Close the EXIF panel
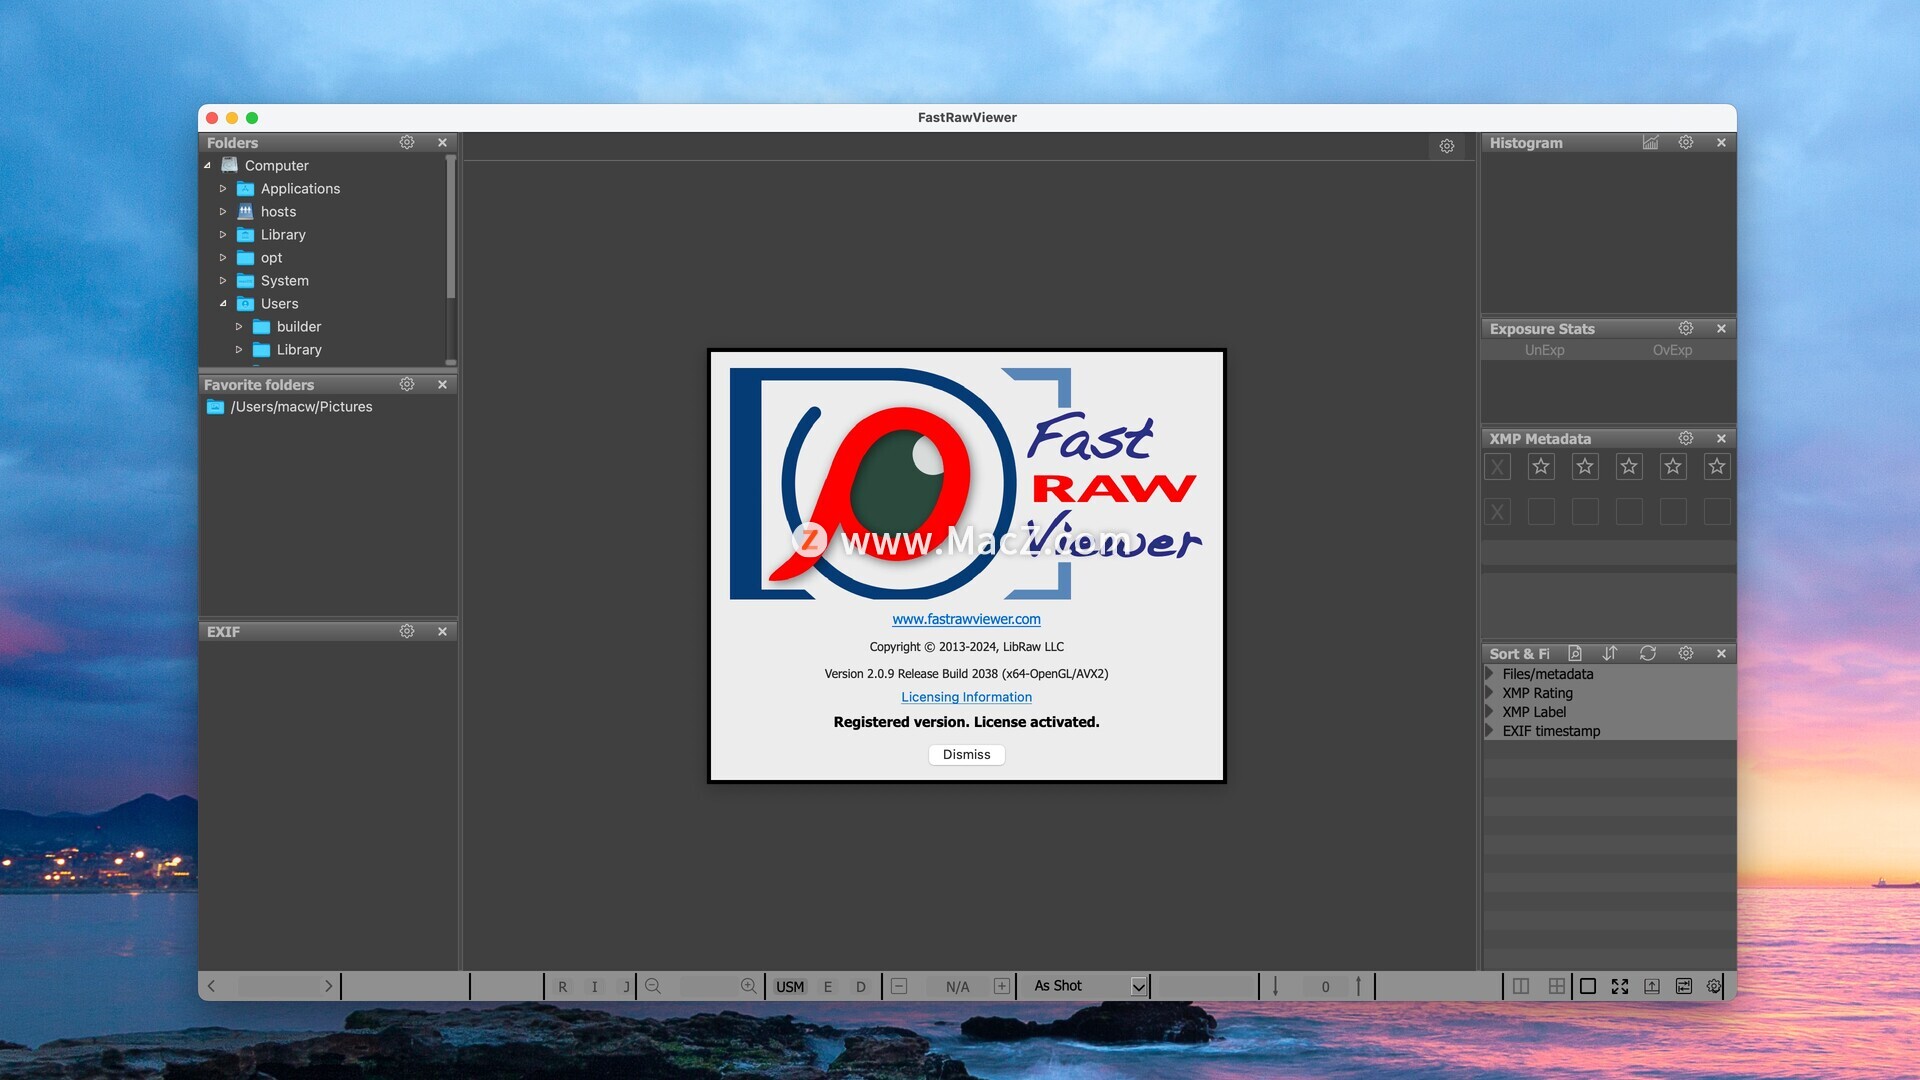The image size is (1920, 1080). [442, 631]
